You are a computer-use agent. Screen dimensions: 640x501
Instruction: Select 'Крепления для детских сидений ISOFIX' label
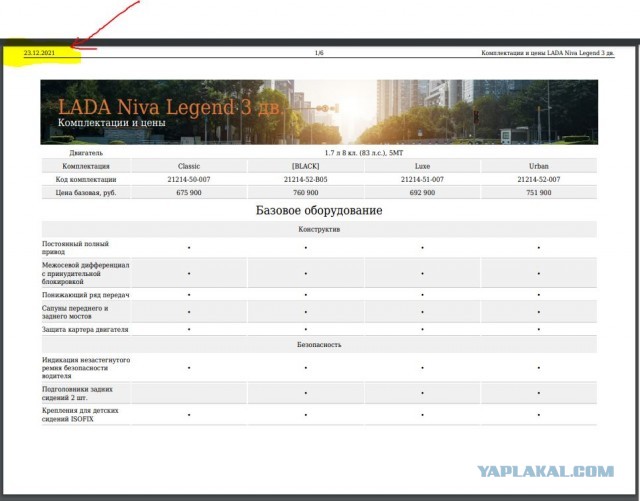click(80, 415)
